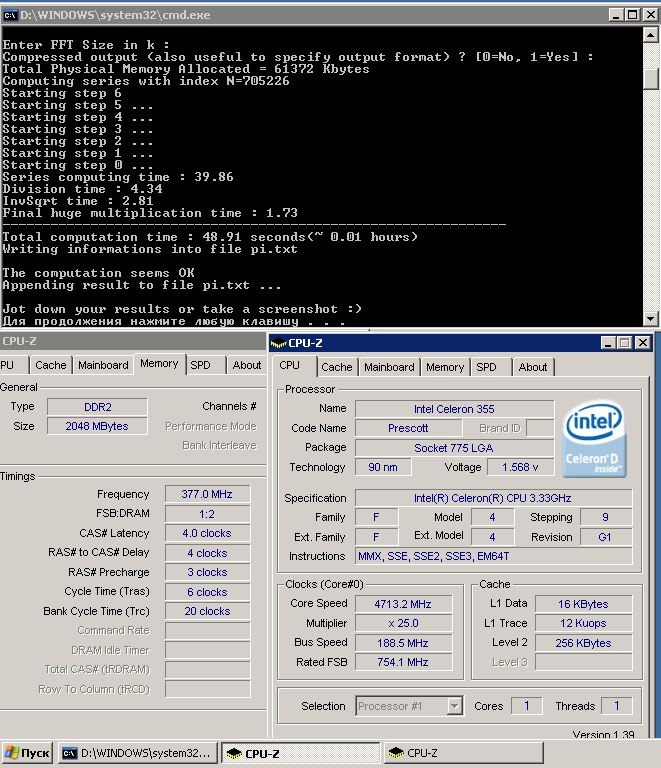The image size is (661, 768).
Task: Click the CPU-Z title bar chip icon
Action: pos(279,343)
